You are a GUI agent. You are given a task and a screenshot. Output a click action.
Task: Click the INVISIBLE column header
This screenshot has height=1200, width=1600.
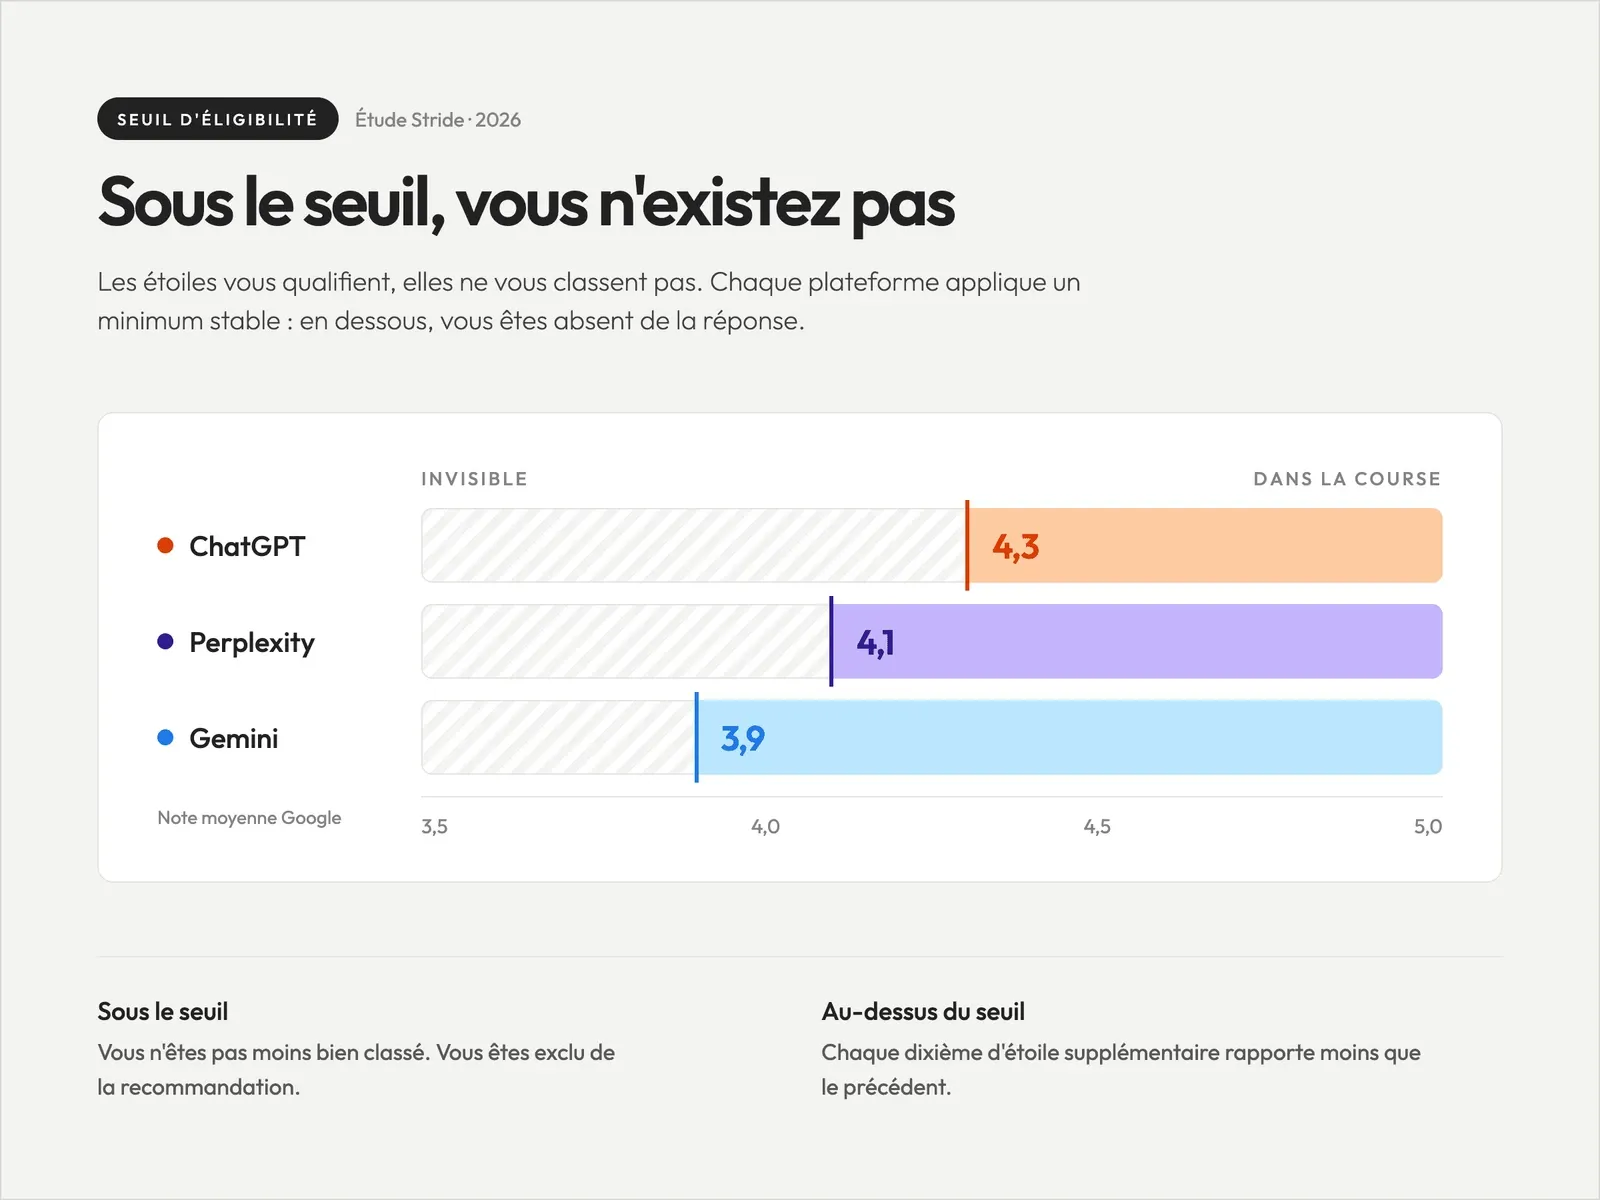(474, 479)
